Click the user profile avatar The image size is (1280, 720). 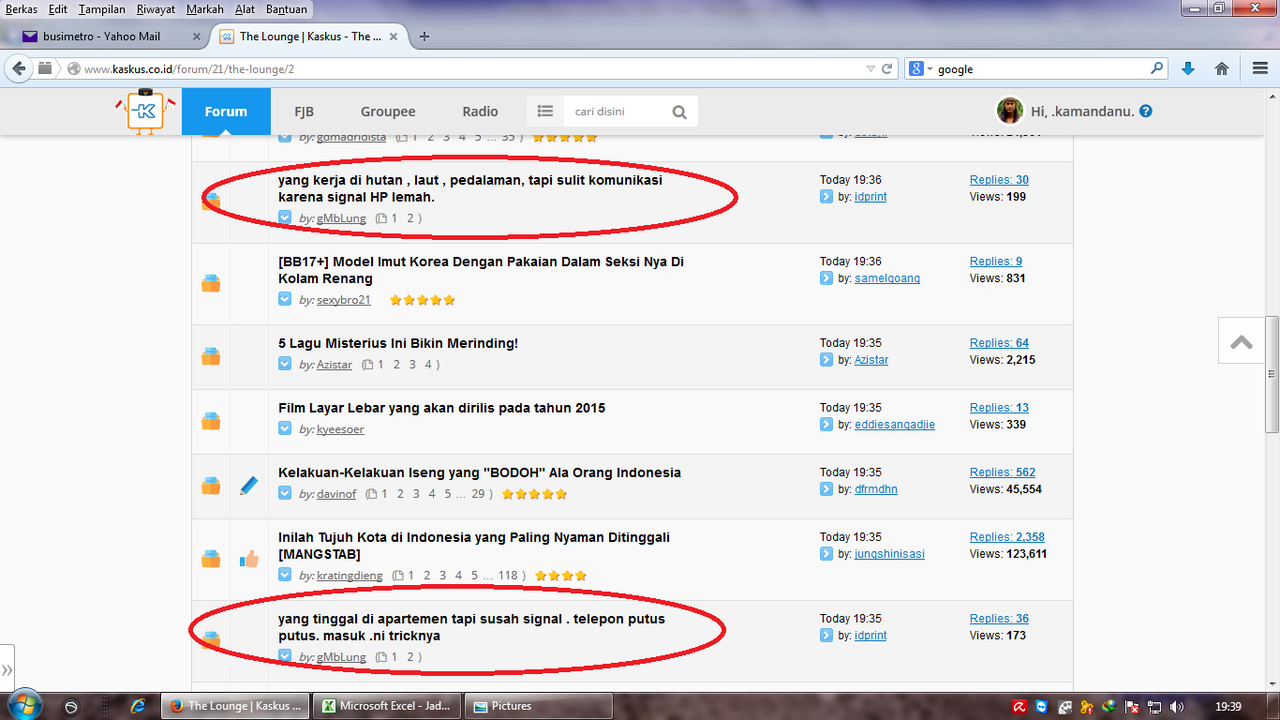[1010, 111]
